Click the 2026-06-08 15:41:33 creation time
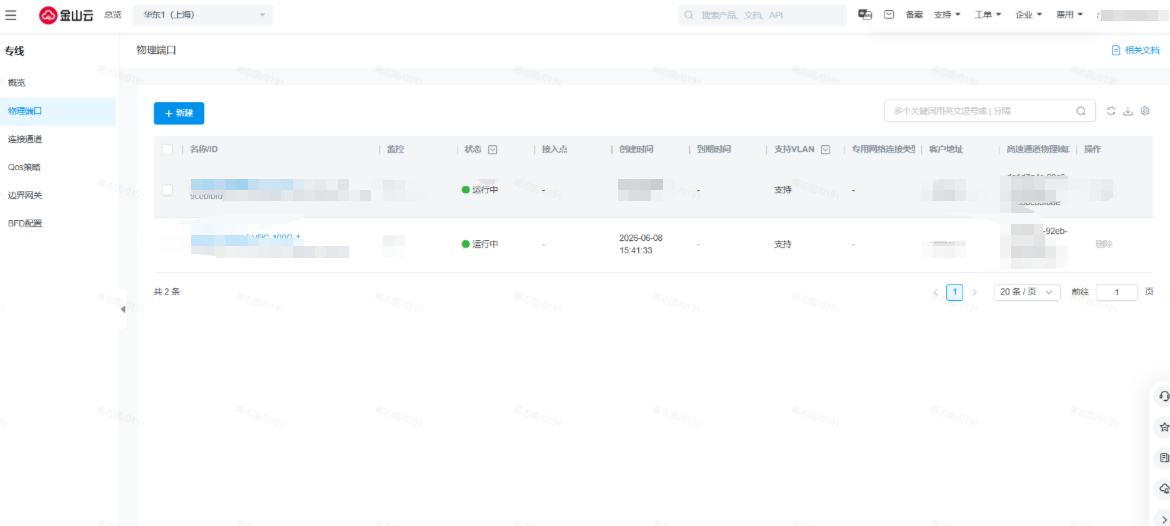The height and width of the screenshot is (526, 1170). [x=641, y=244]
